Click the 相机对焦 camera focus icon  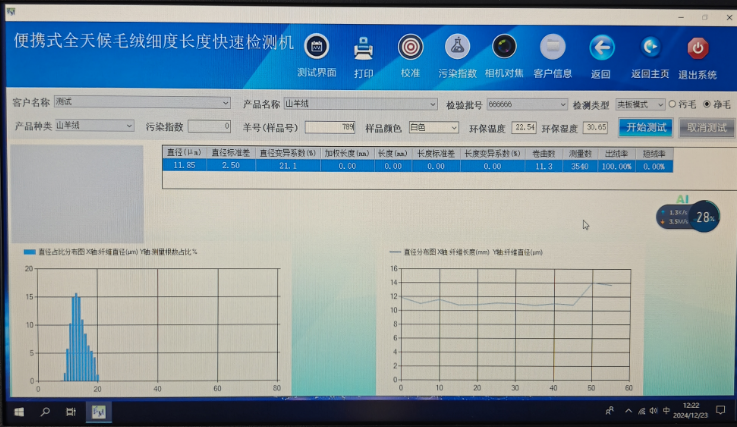click(x=505, y=47)
